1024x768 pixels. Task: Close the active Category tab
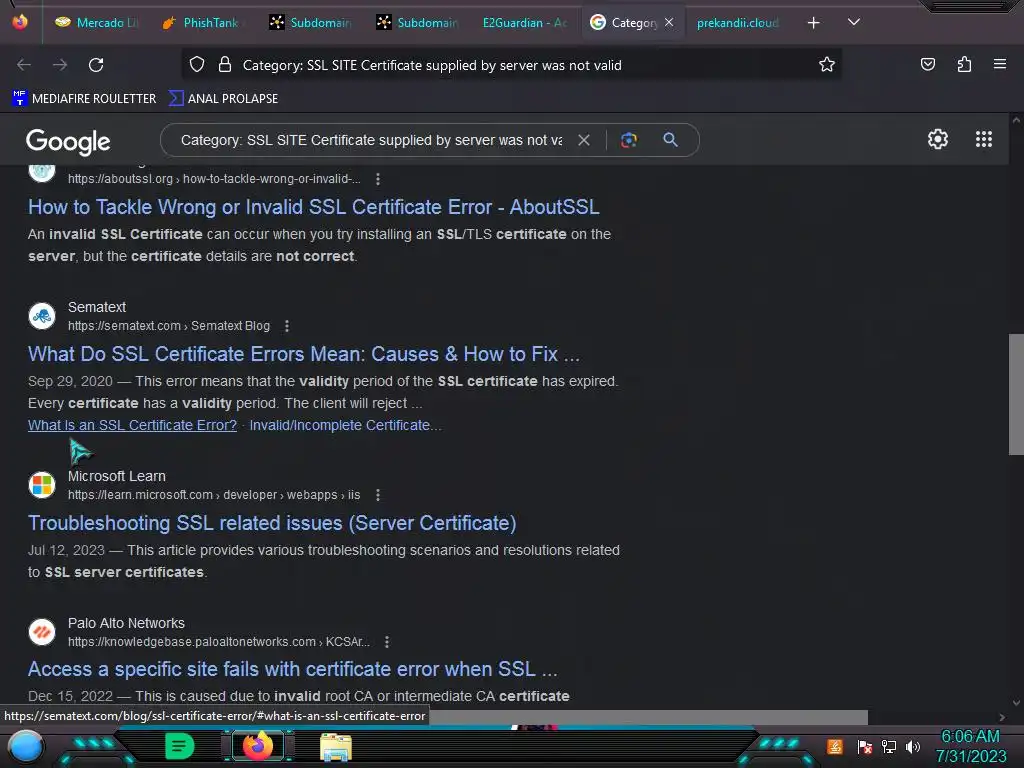coord(669,22)
